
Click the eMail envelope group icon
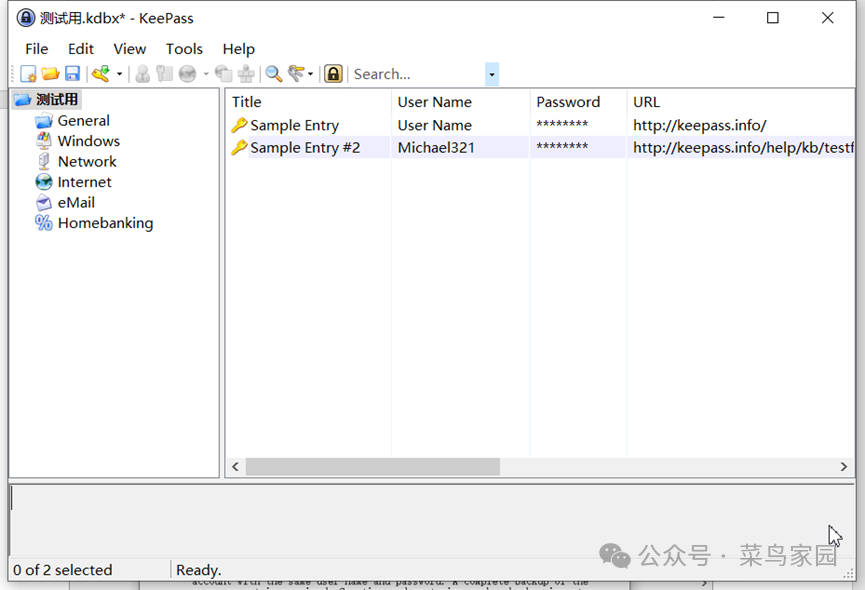[44, 202]
